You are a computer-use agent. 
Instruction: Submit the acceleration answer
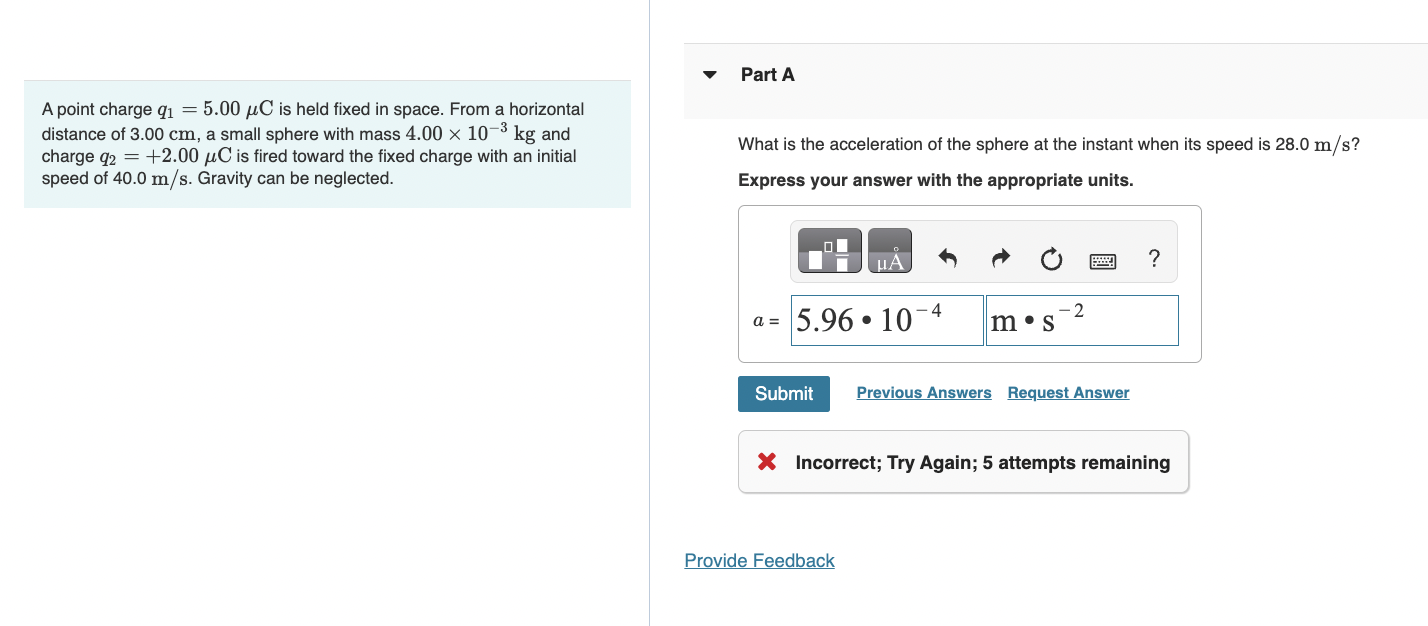point(783,393)
